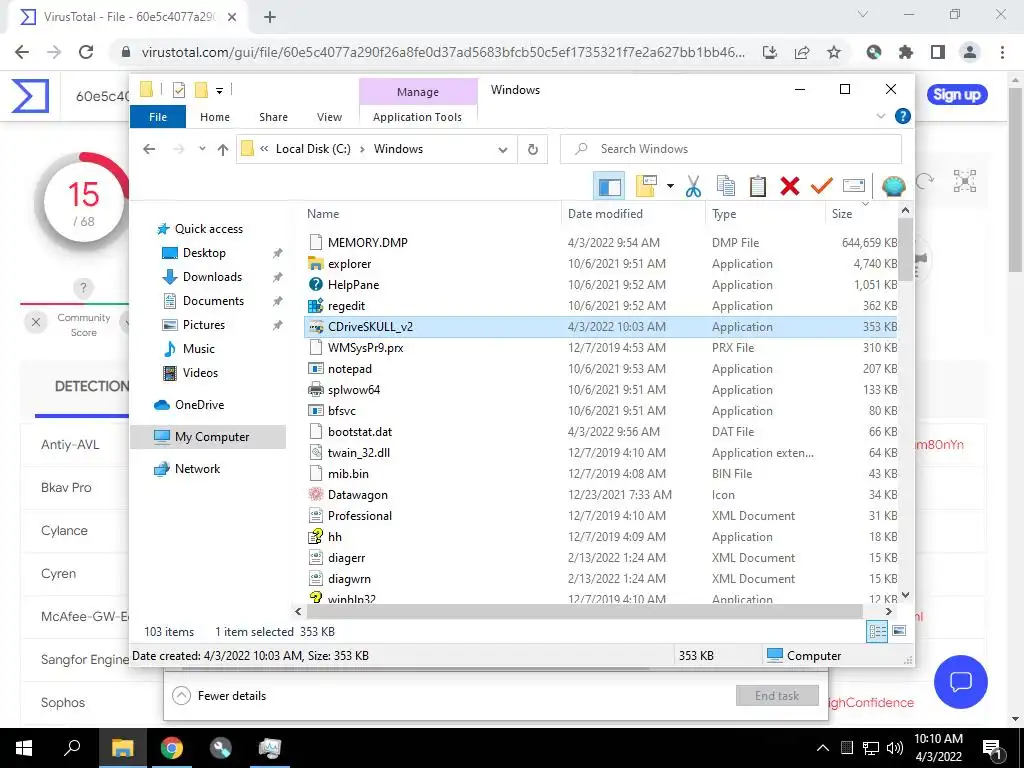Viewport: 1024px width, 768px height.
Task: Select the explorer application file
Action: tap(601, 264)
